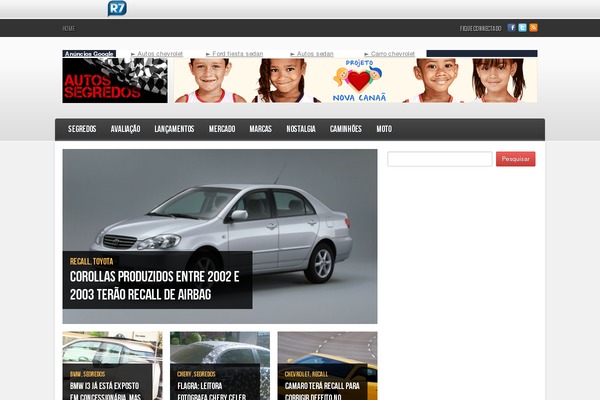Viewport: 600px width, 400px height.
Task: Open the 'Camaro terá recall' headline
Action: pos(322,391)
